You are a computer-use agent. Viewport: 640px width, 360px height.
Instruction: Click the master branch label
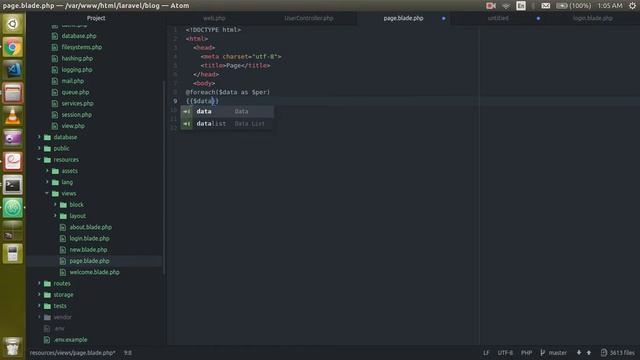coord(558,353)
